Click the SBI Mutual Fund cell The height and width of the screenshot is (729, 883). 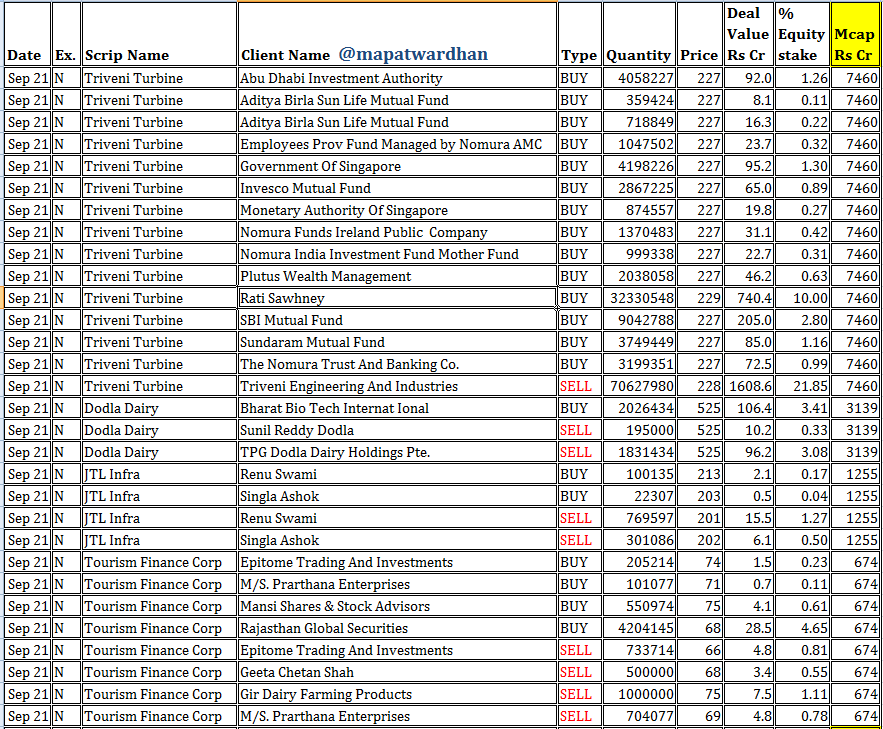[x=398, y=320]
